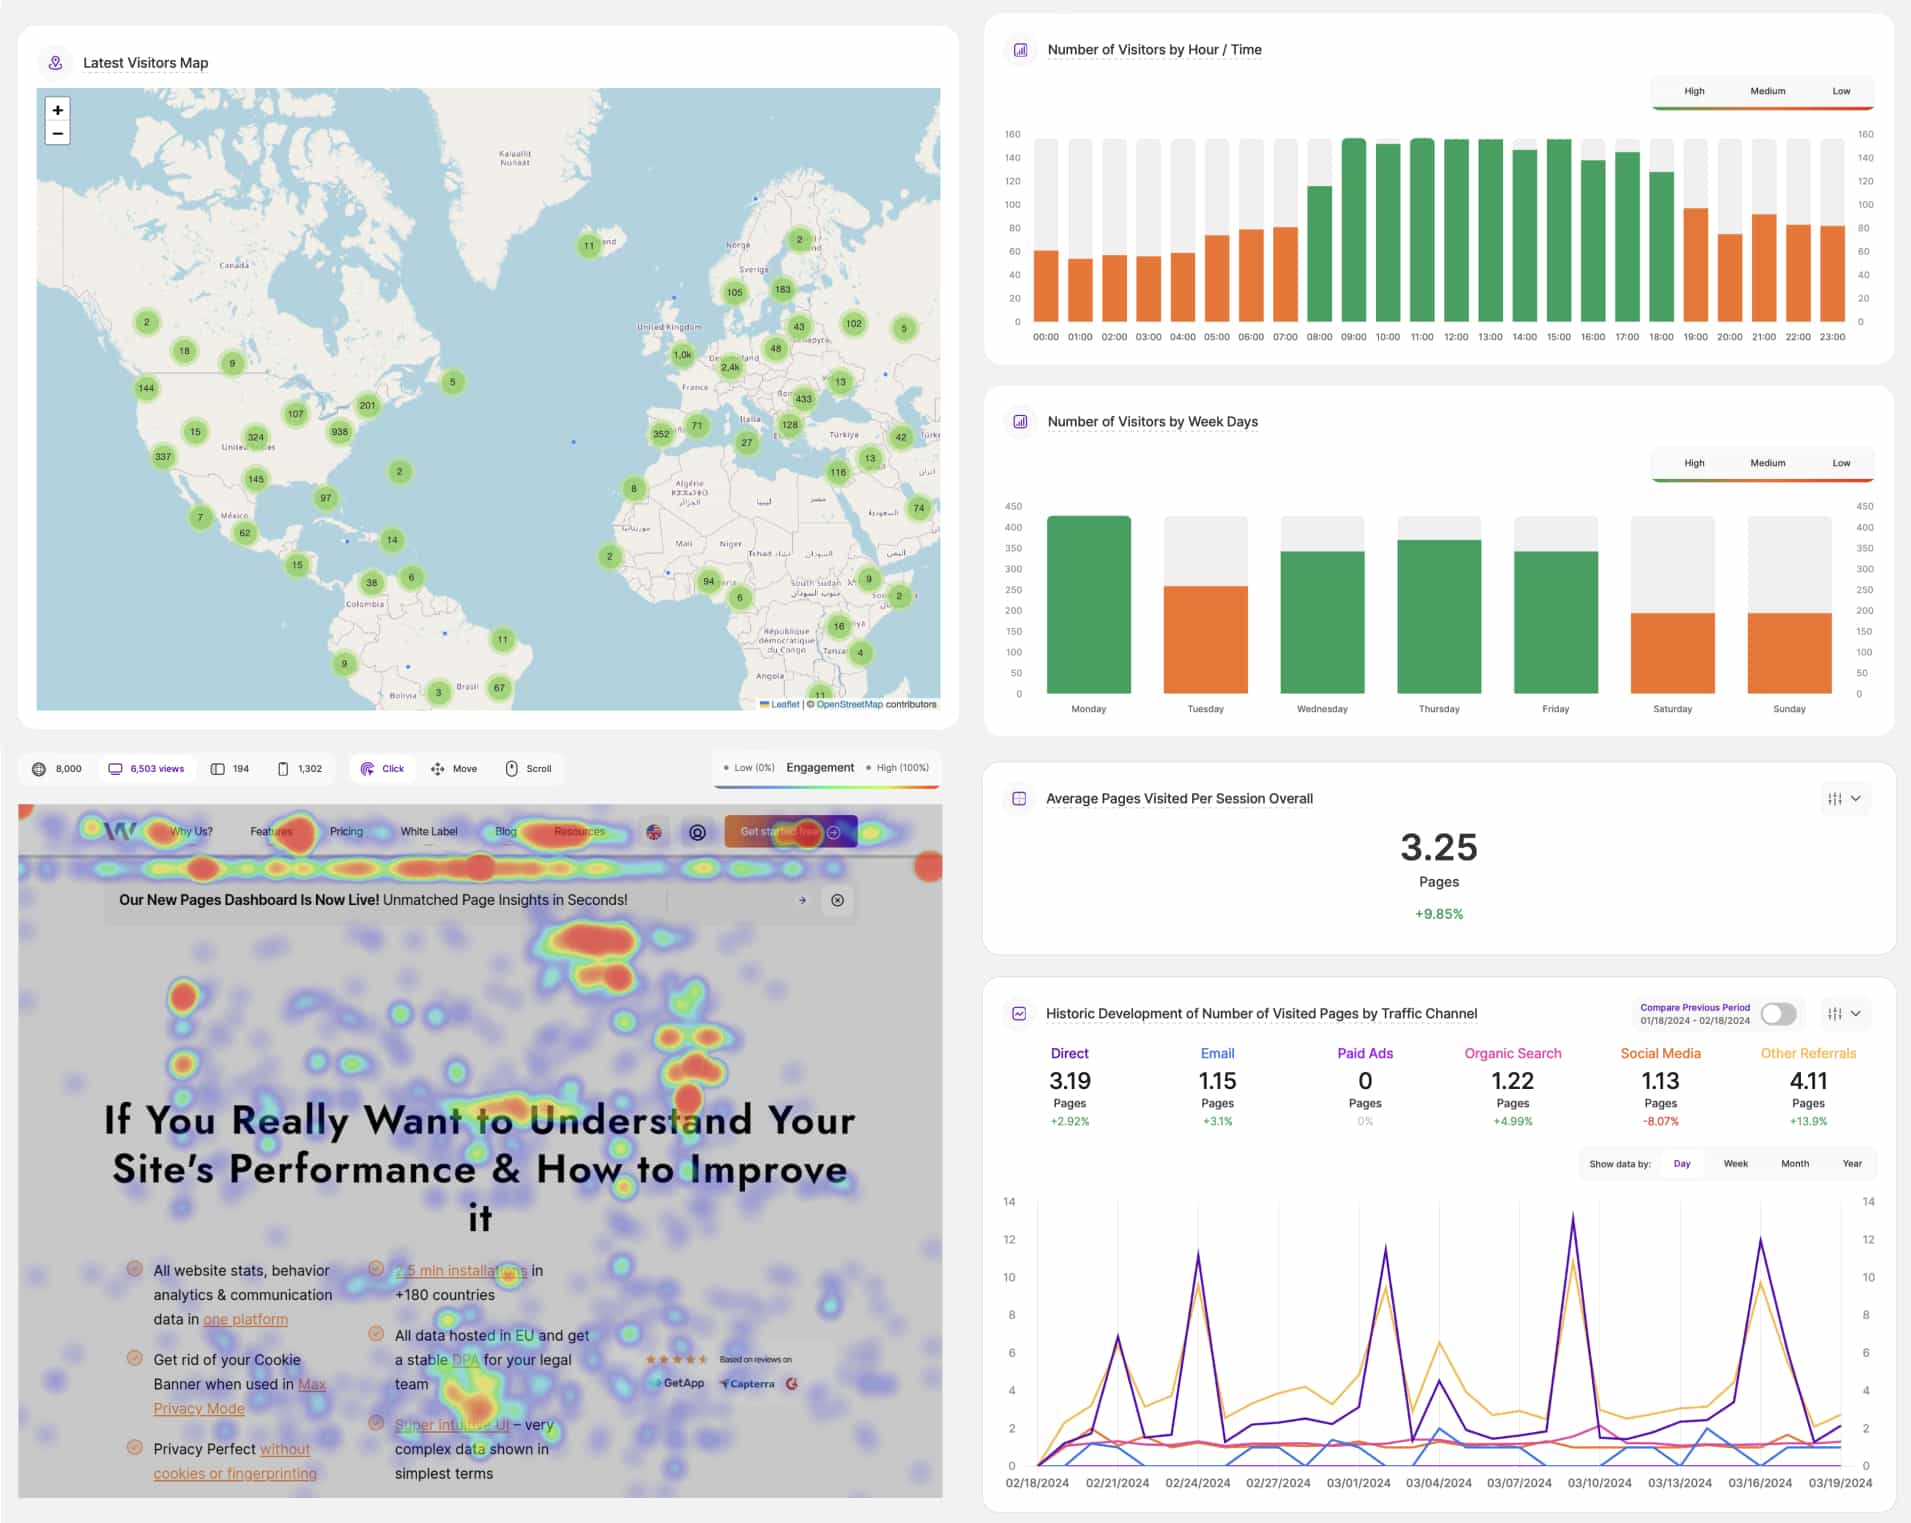Image resolution: width=1911 pixels, height=1523 pixels.
Task: Zoom out on the visitors map
Action: click(x=58, y=134)
